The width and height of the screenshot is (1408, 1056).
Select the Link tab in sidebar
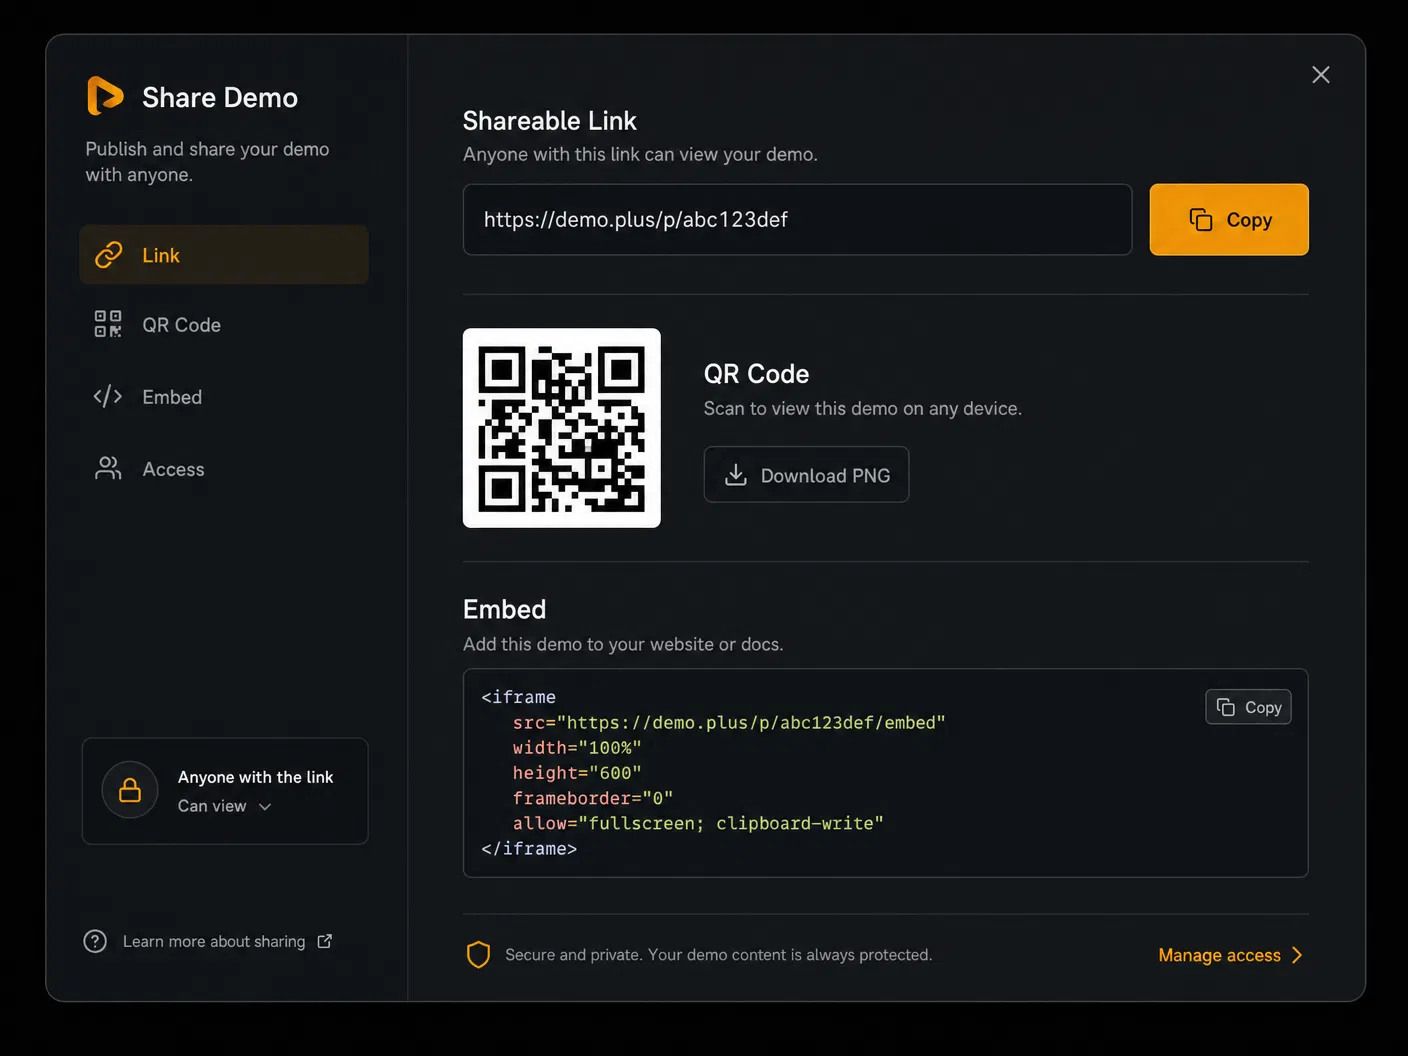224,255
